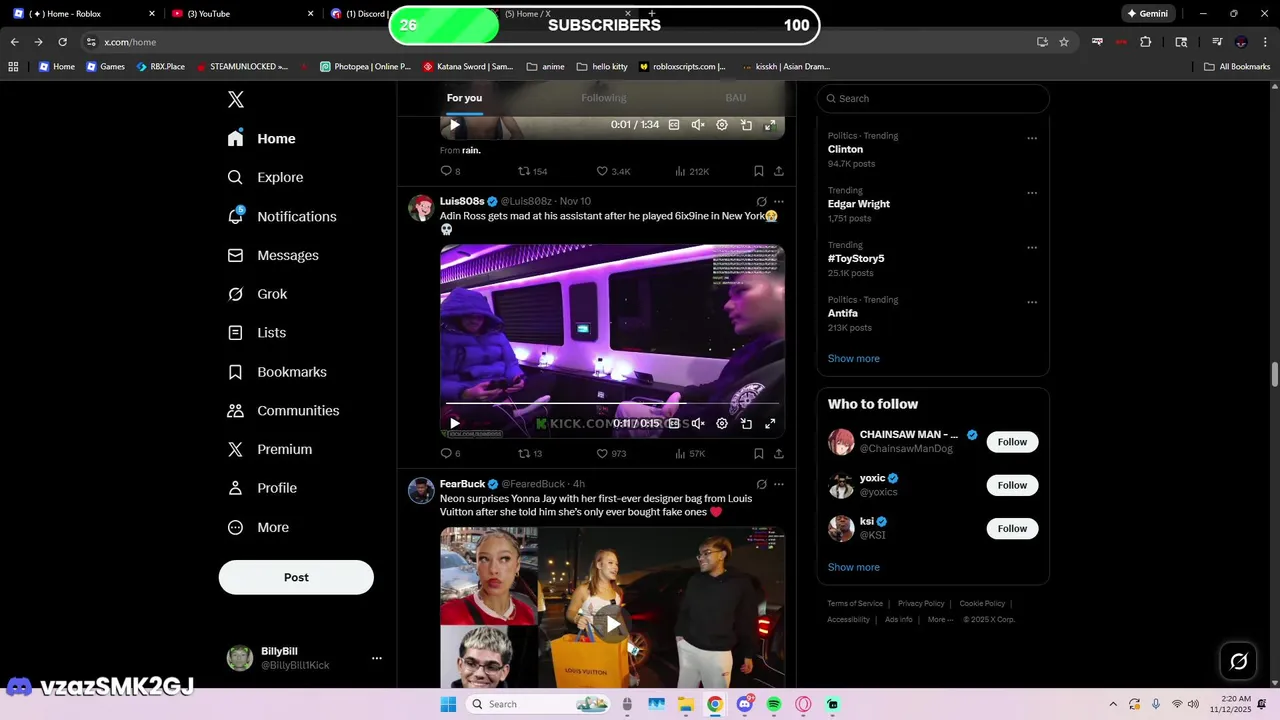
Task: Play the rain. video at 0:01
Action: (454, 125)
